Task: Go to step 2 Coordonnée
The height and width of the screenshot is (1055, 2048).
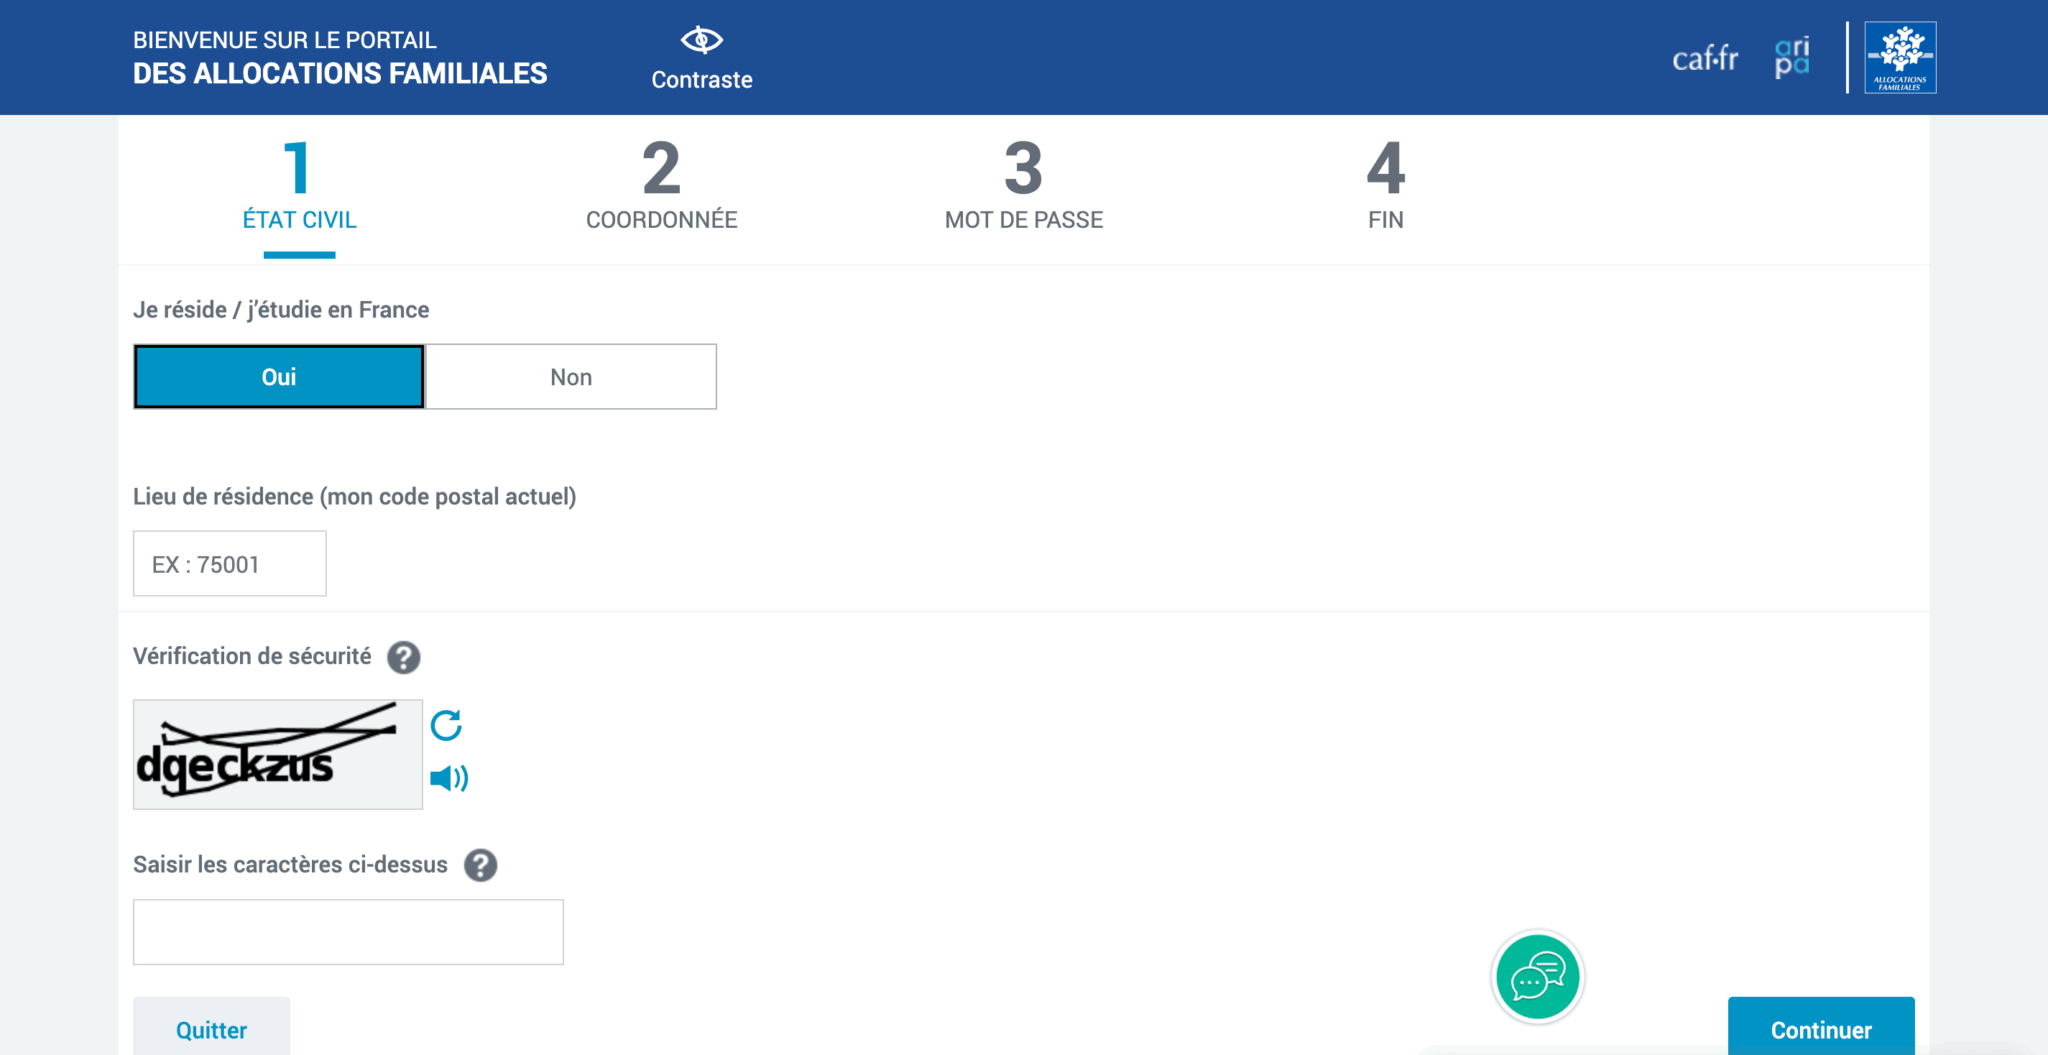Action: pos(661,187)
